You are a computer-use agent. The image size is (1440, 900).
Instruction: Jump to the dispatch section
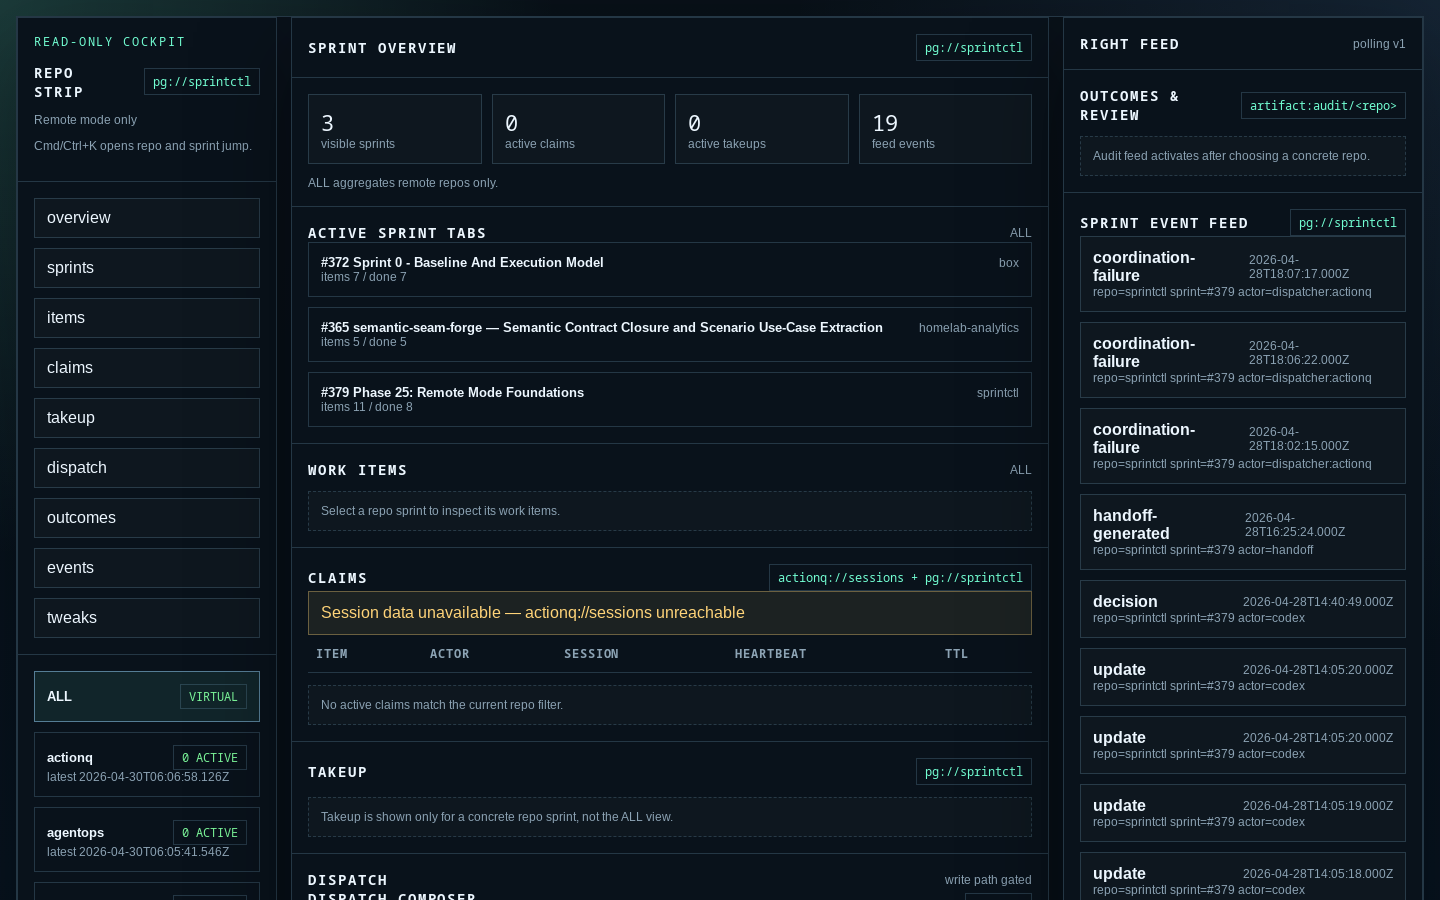pyautogui.click(x=147, y=468)
